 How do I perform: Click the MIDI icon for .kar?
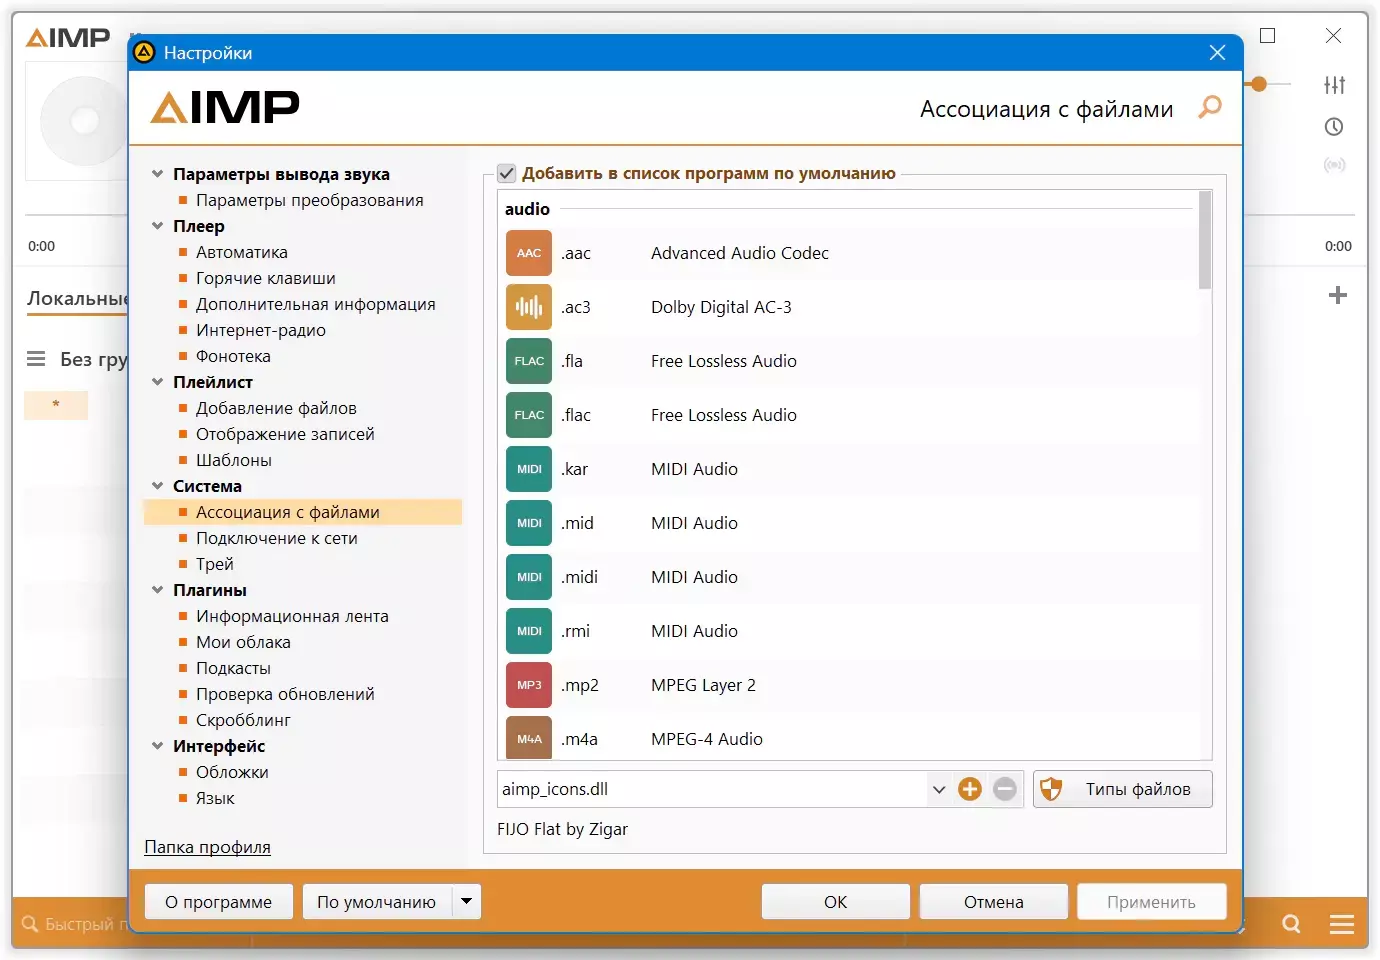coord(529,469)
